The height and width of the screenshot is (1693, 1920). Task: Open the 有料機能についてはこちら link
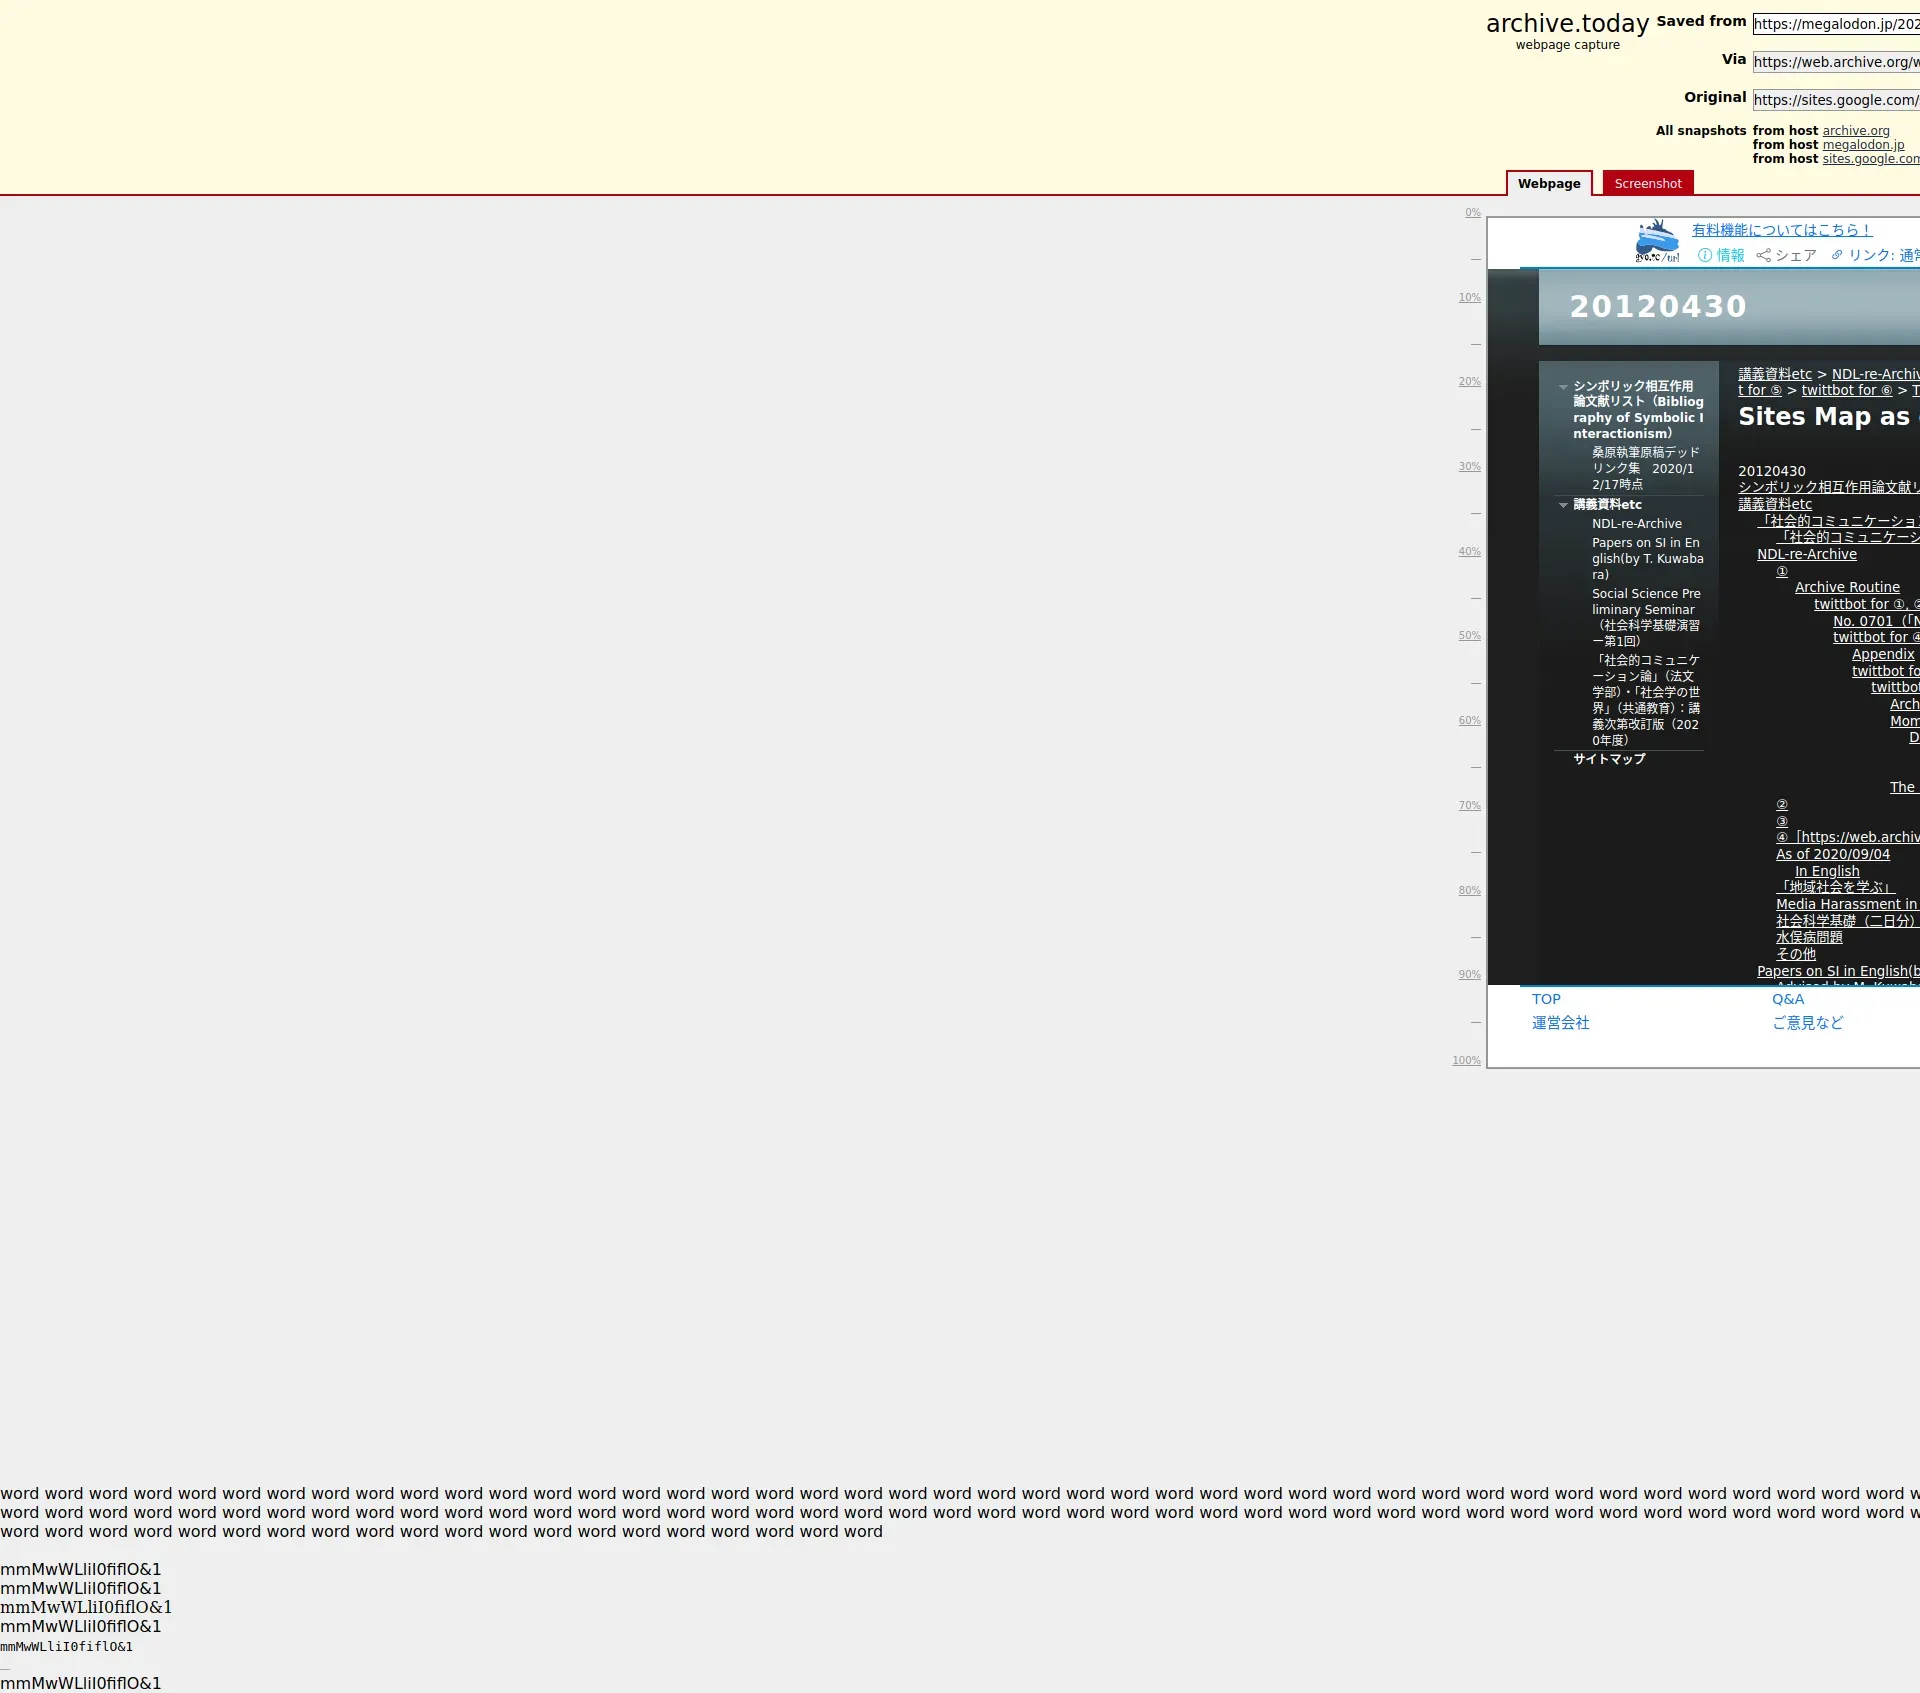[x=1781, y=230]
